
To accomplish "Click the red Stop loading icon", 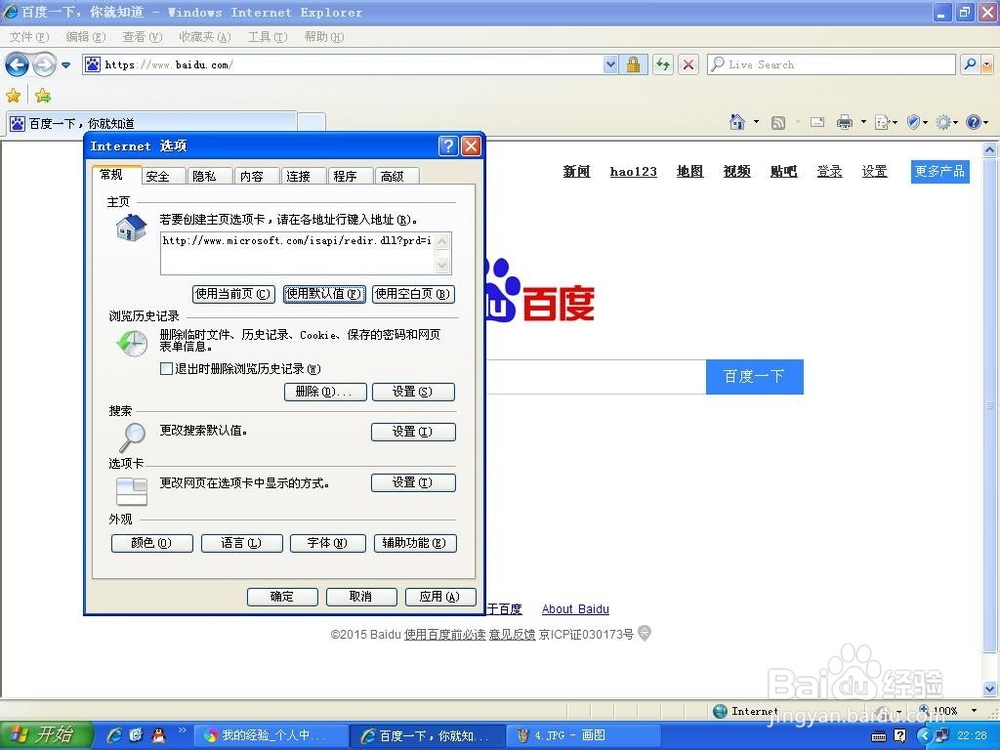I will [x=688, y=64].
